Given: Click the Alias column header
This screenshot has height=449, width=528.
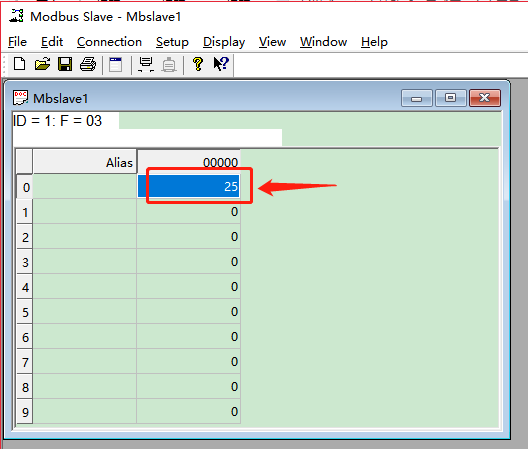Looking at the screenshot, I should pos(85,162).
